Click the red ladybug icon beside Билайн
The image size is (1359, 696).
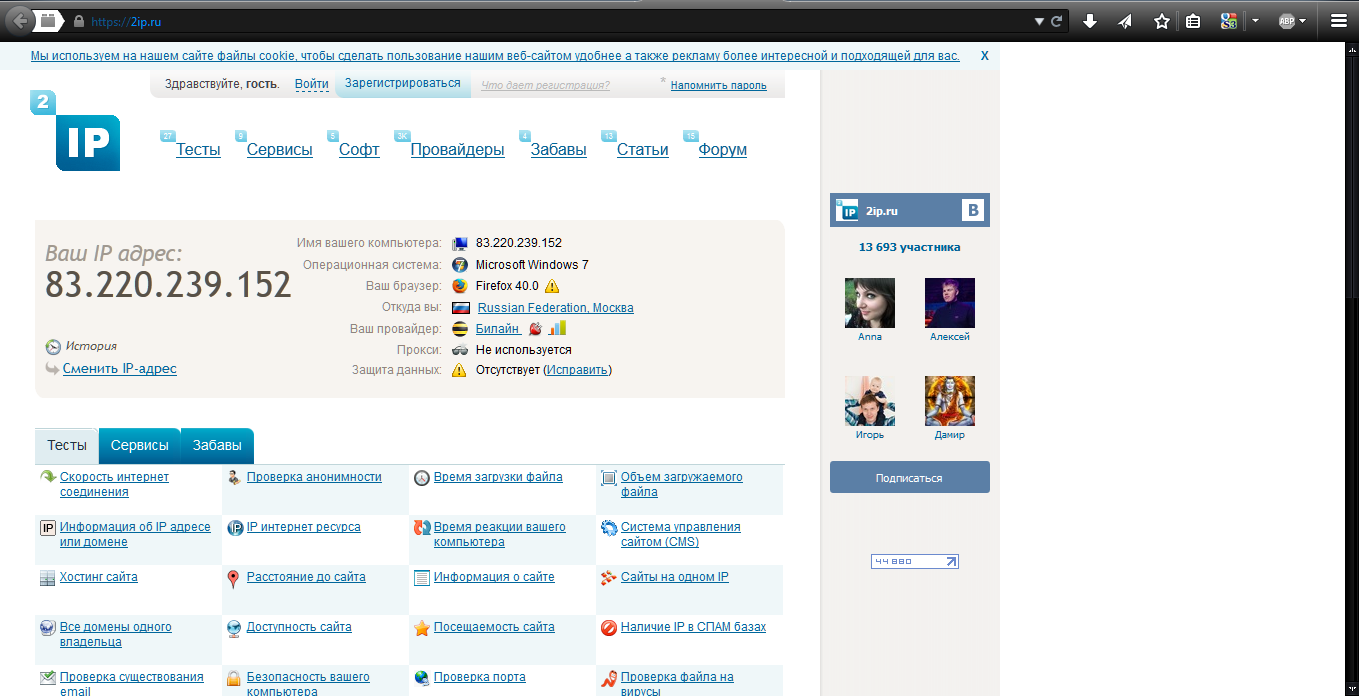(535, 328)
